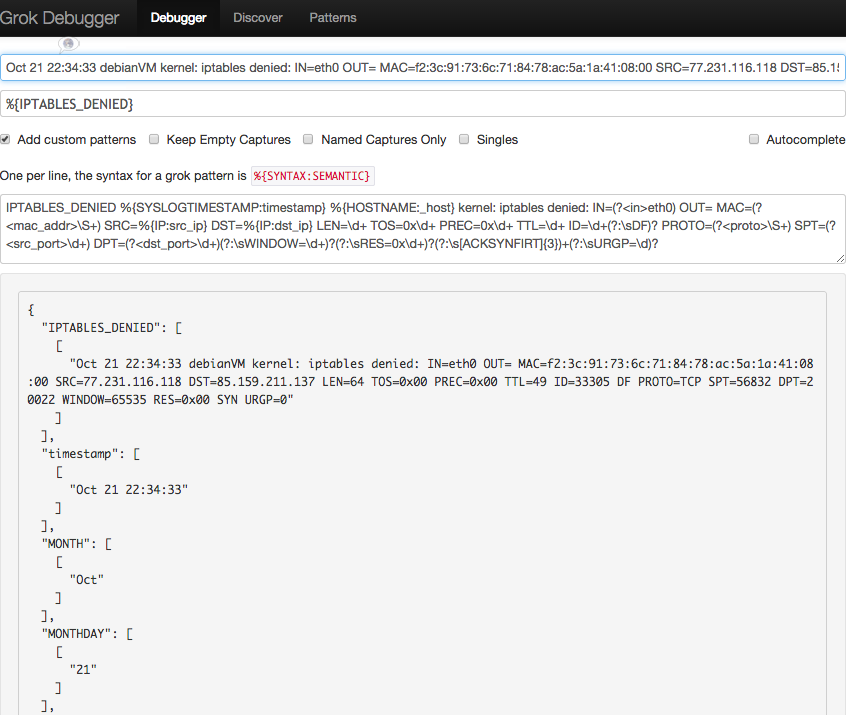Open the Discover tab

pyautogui.click(x=258, y=18)
